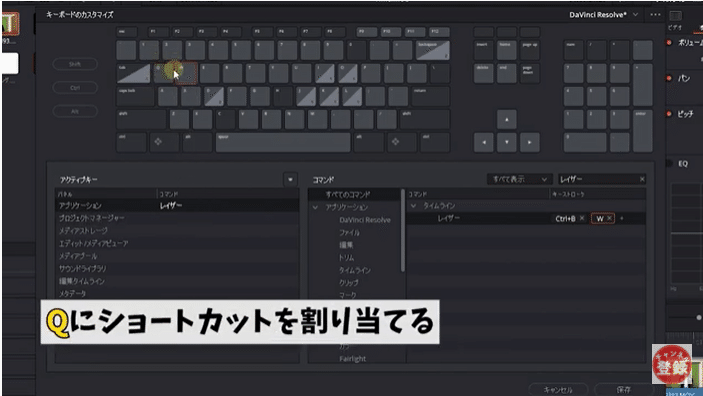Clear the レイザー search text
Screen dimensions: 703x396
pos(642,179)
